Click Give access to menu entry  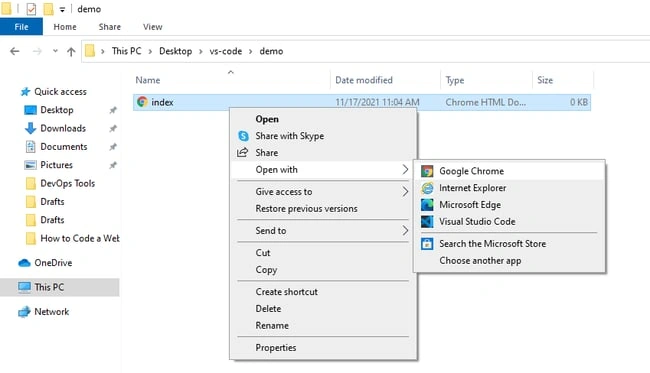coord(323,191)
